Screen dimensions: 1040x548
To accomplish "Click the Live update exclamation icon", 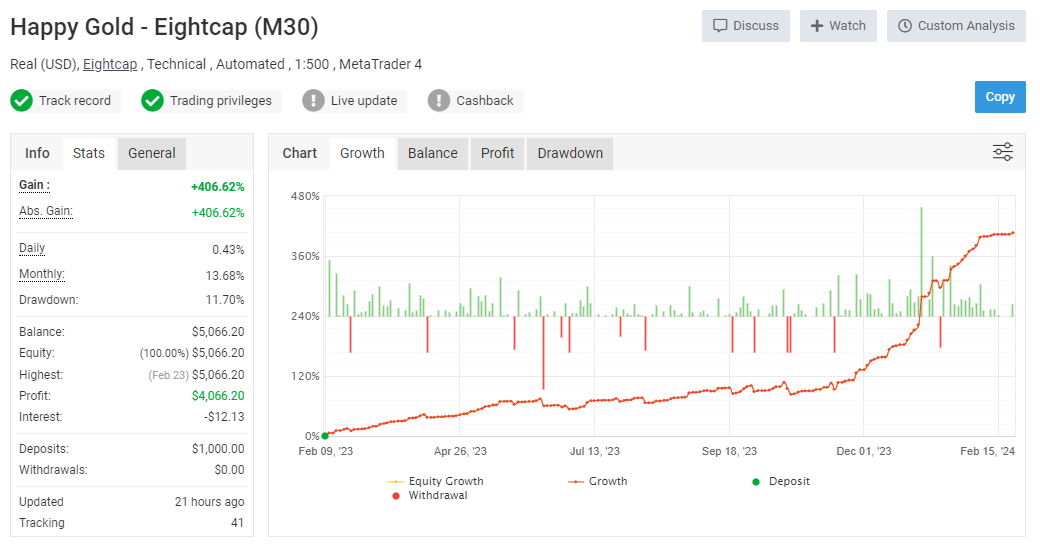I will [313, 100].
